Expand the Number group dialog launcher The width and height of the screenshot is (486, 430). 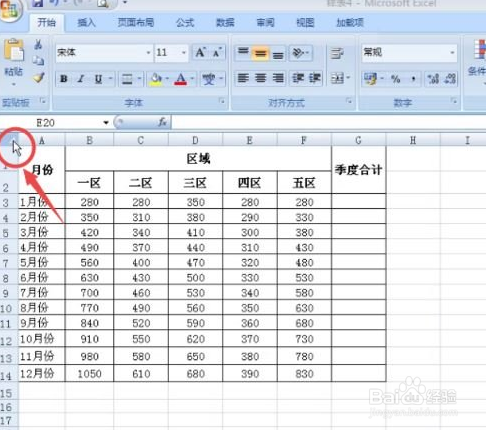454,101
